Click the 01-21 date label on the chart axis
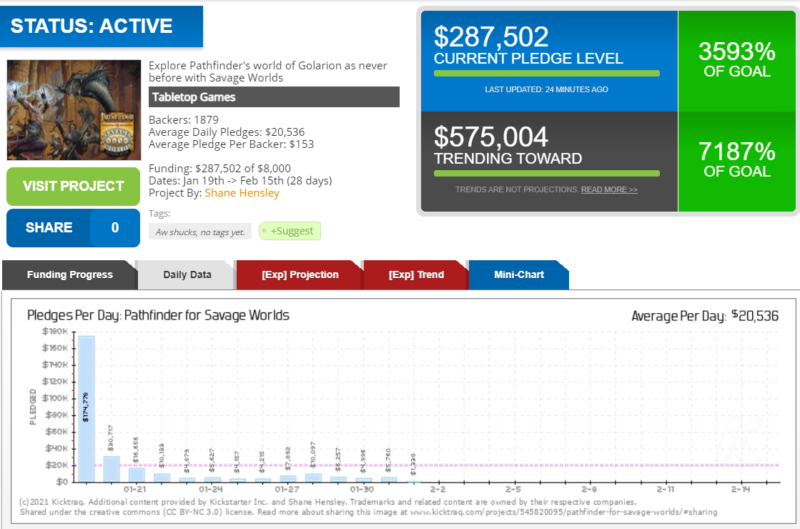 [x=135, y=489]
